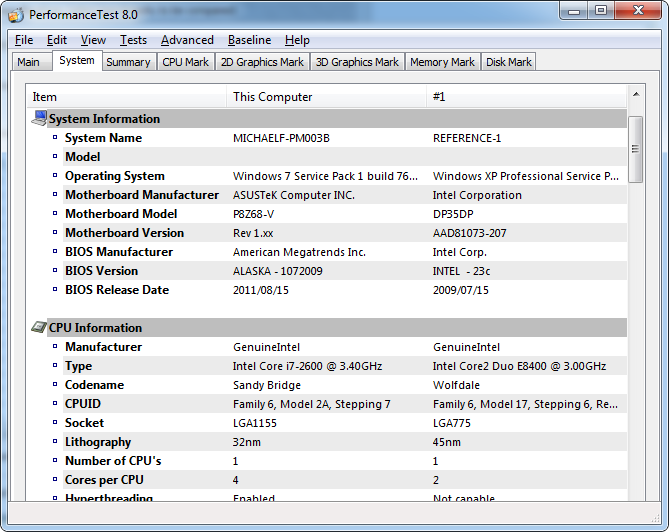Click the Intel Core2 Duo E8400 value
This screenshot has width=669, height=532.
pos(519,366)
